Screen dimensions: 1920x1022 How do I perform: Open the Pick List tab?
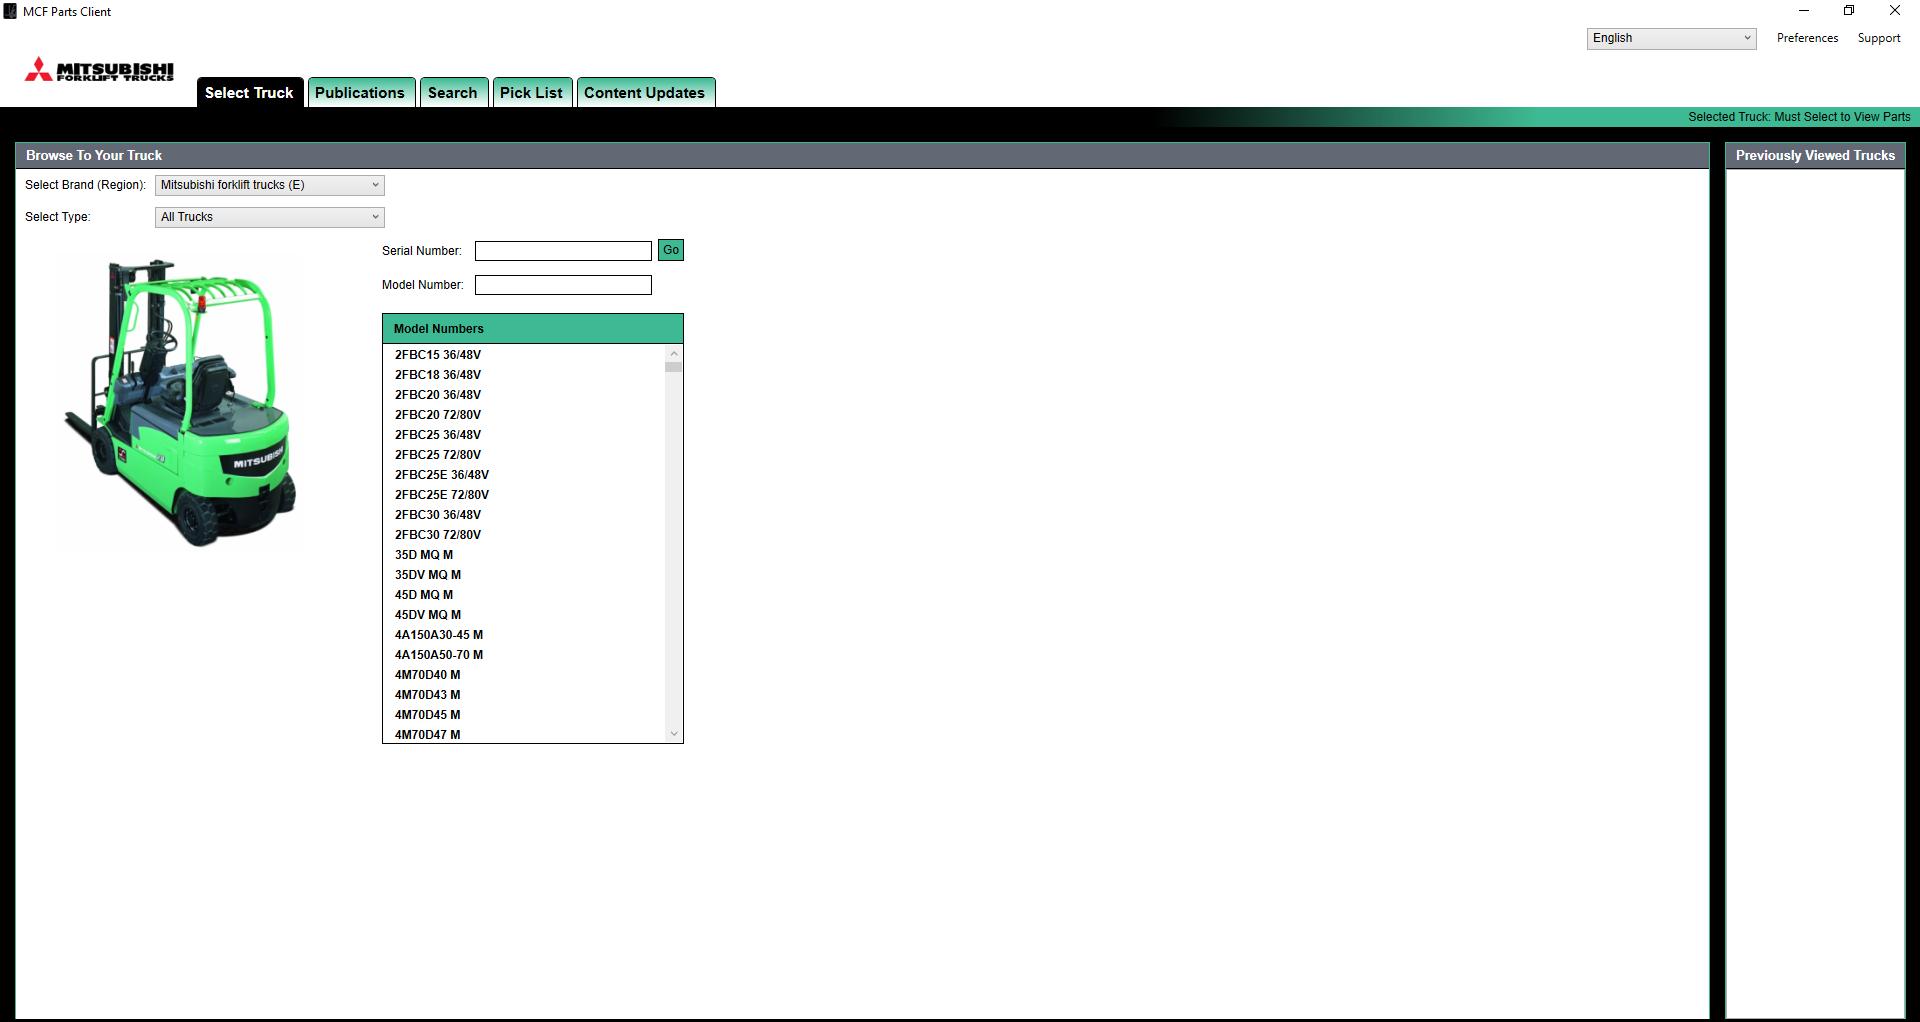(x=532, y=92)
